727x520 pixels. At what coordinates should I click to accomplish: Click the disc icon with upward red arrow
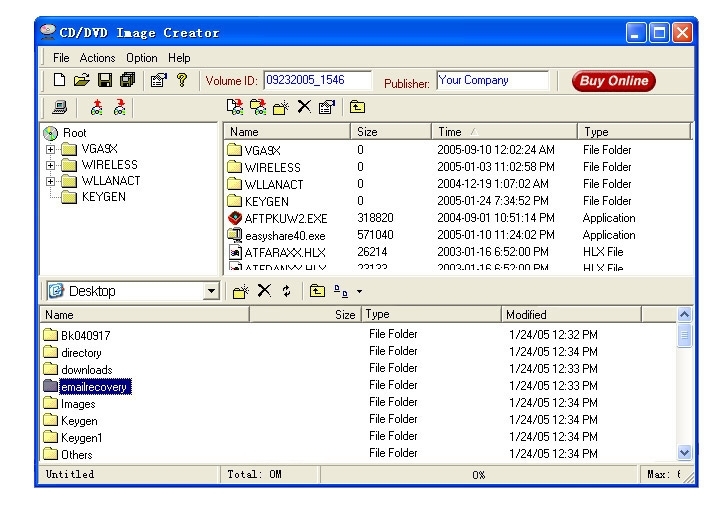[x=96, y=108]
